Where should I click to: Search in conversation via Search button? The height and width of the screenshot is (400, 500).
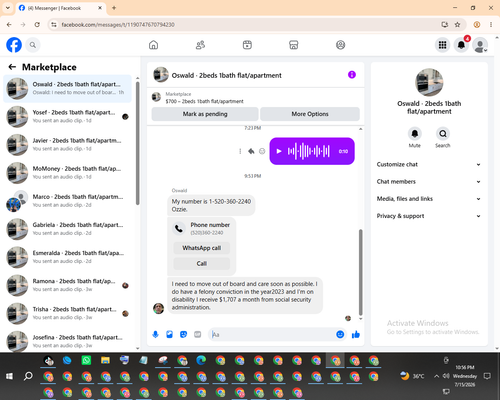(443, 134)
